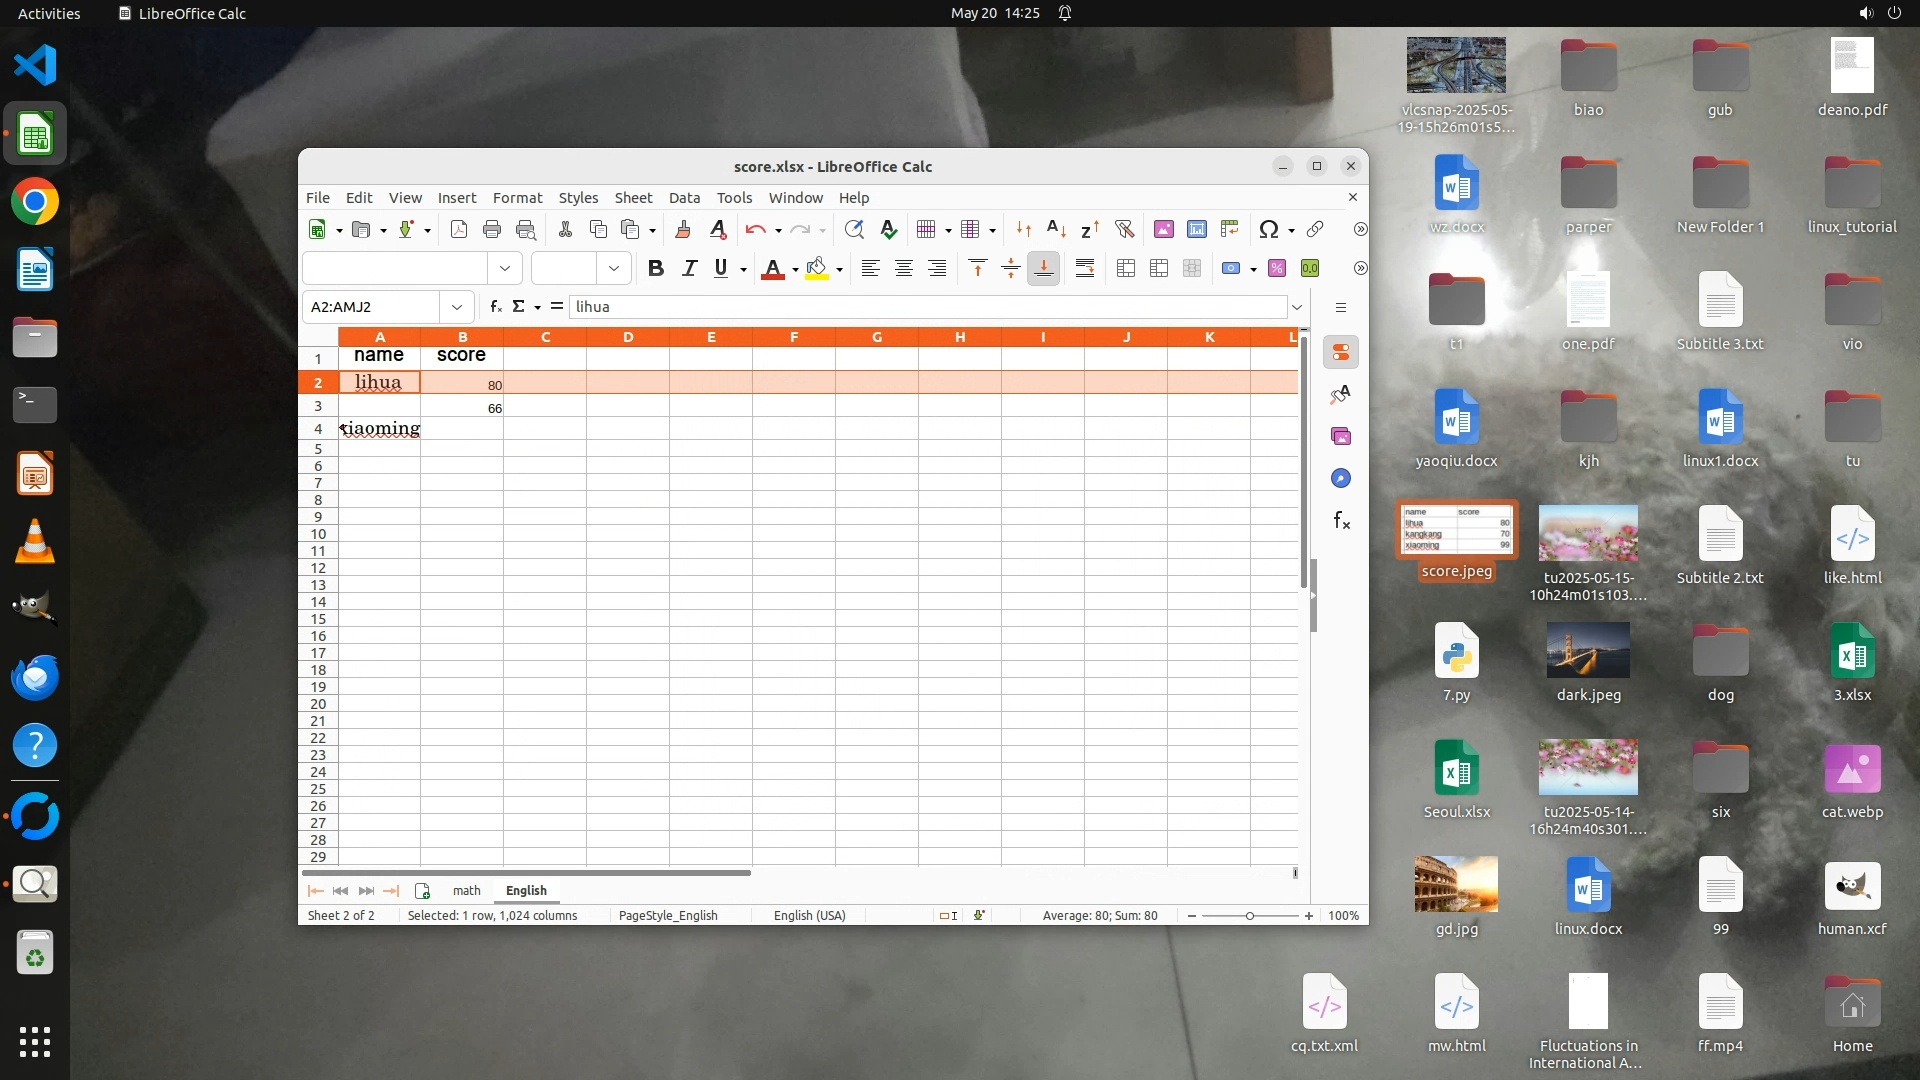Click the zoom slider in status bar
Screen dimensions: 1920x1080
click(1249, 916)
